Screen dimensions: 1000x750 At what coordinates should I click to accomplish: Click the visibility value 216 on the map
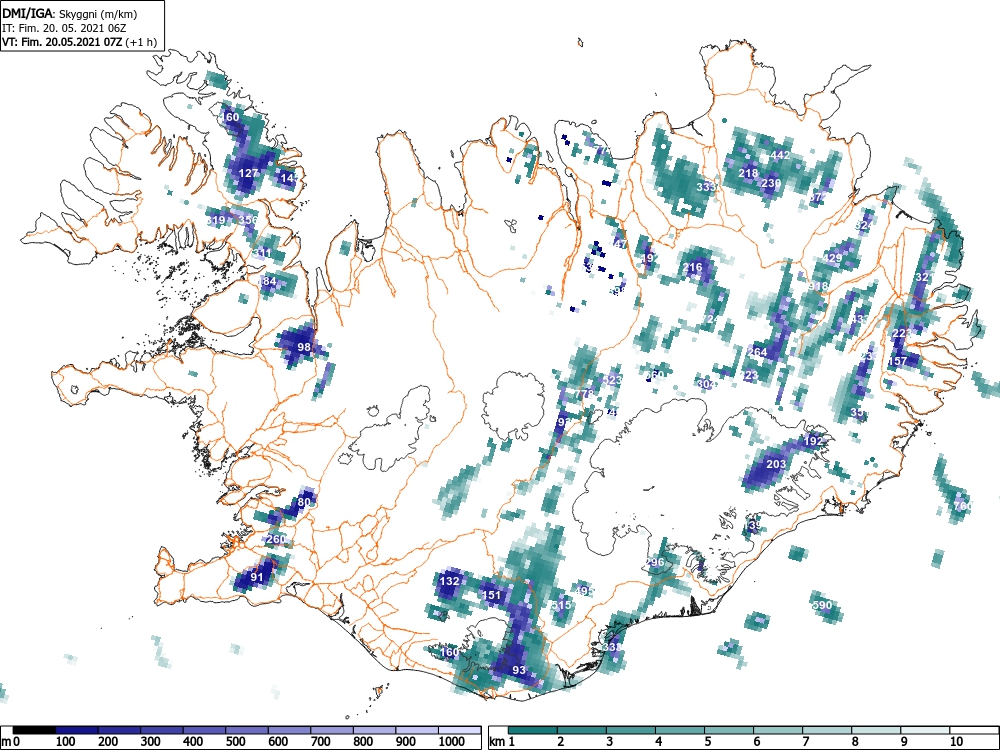pos(693,267)
